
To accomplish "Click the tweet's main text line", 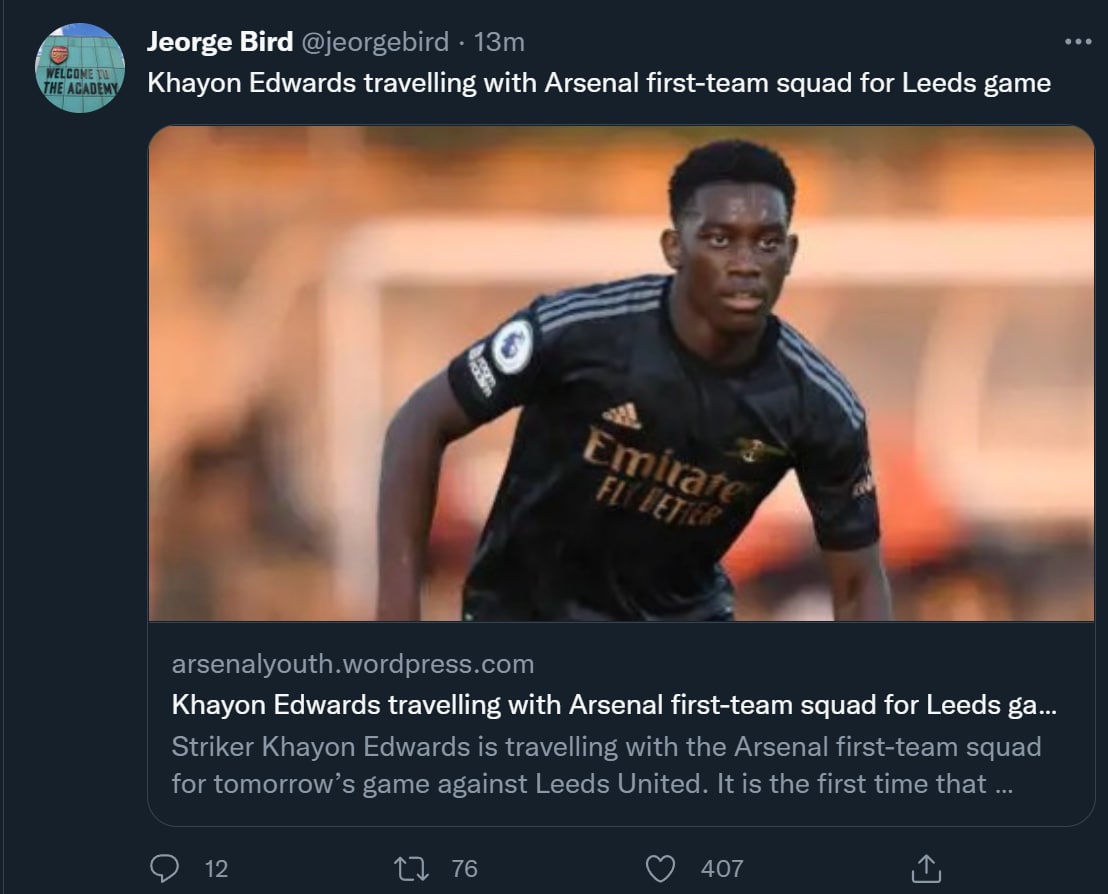I will click(599, 82).
